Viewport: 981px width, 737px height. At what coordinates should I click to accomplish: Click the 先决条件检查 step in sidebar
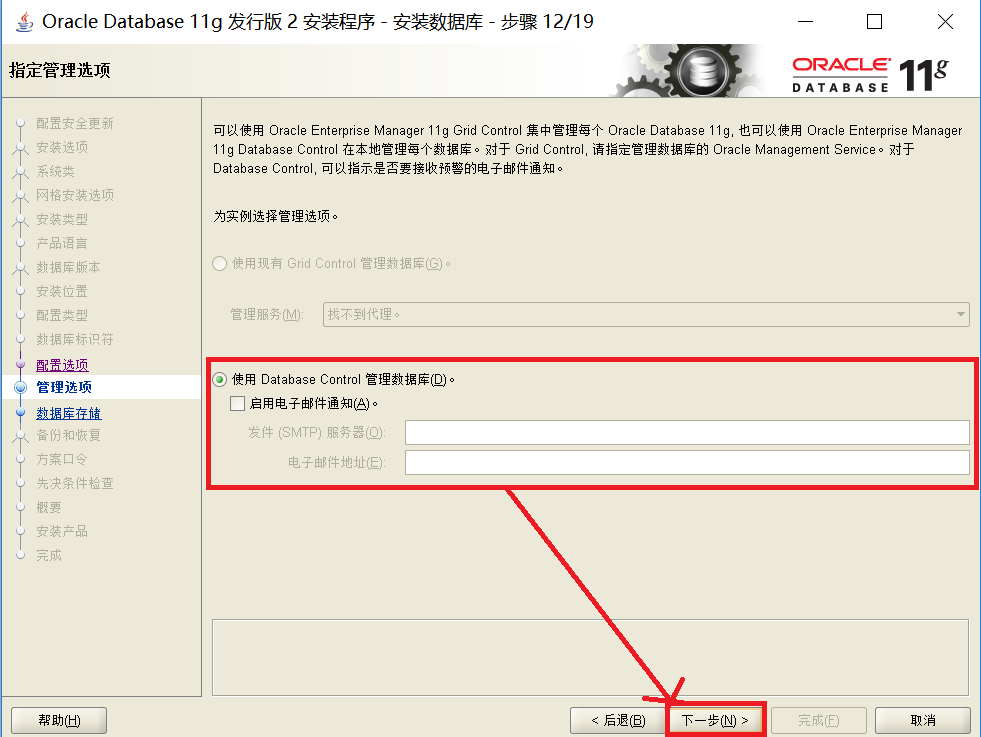[74, 483]
